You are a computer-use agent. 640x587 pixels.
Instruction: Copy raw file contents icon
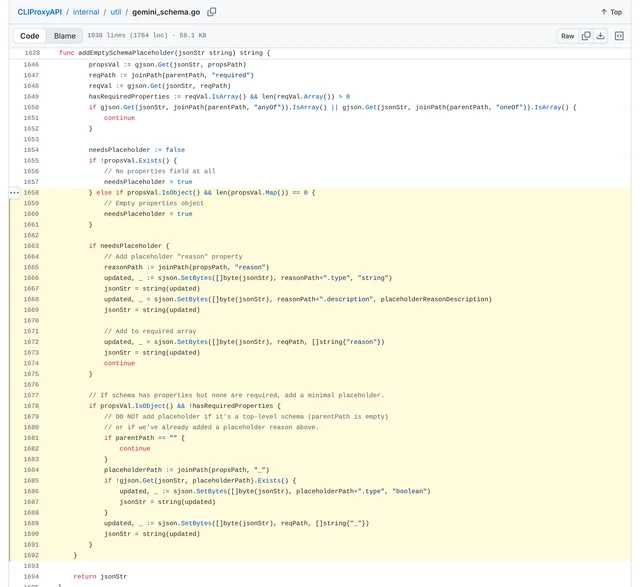pyautogui.click(x=586, y=36)
